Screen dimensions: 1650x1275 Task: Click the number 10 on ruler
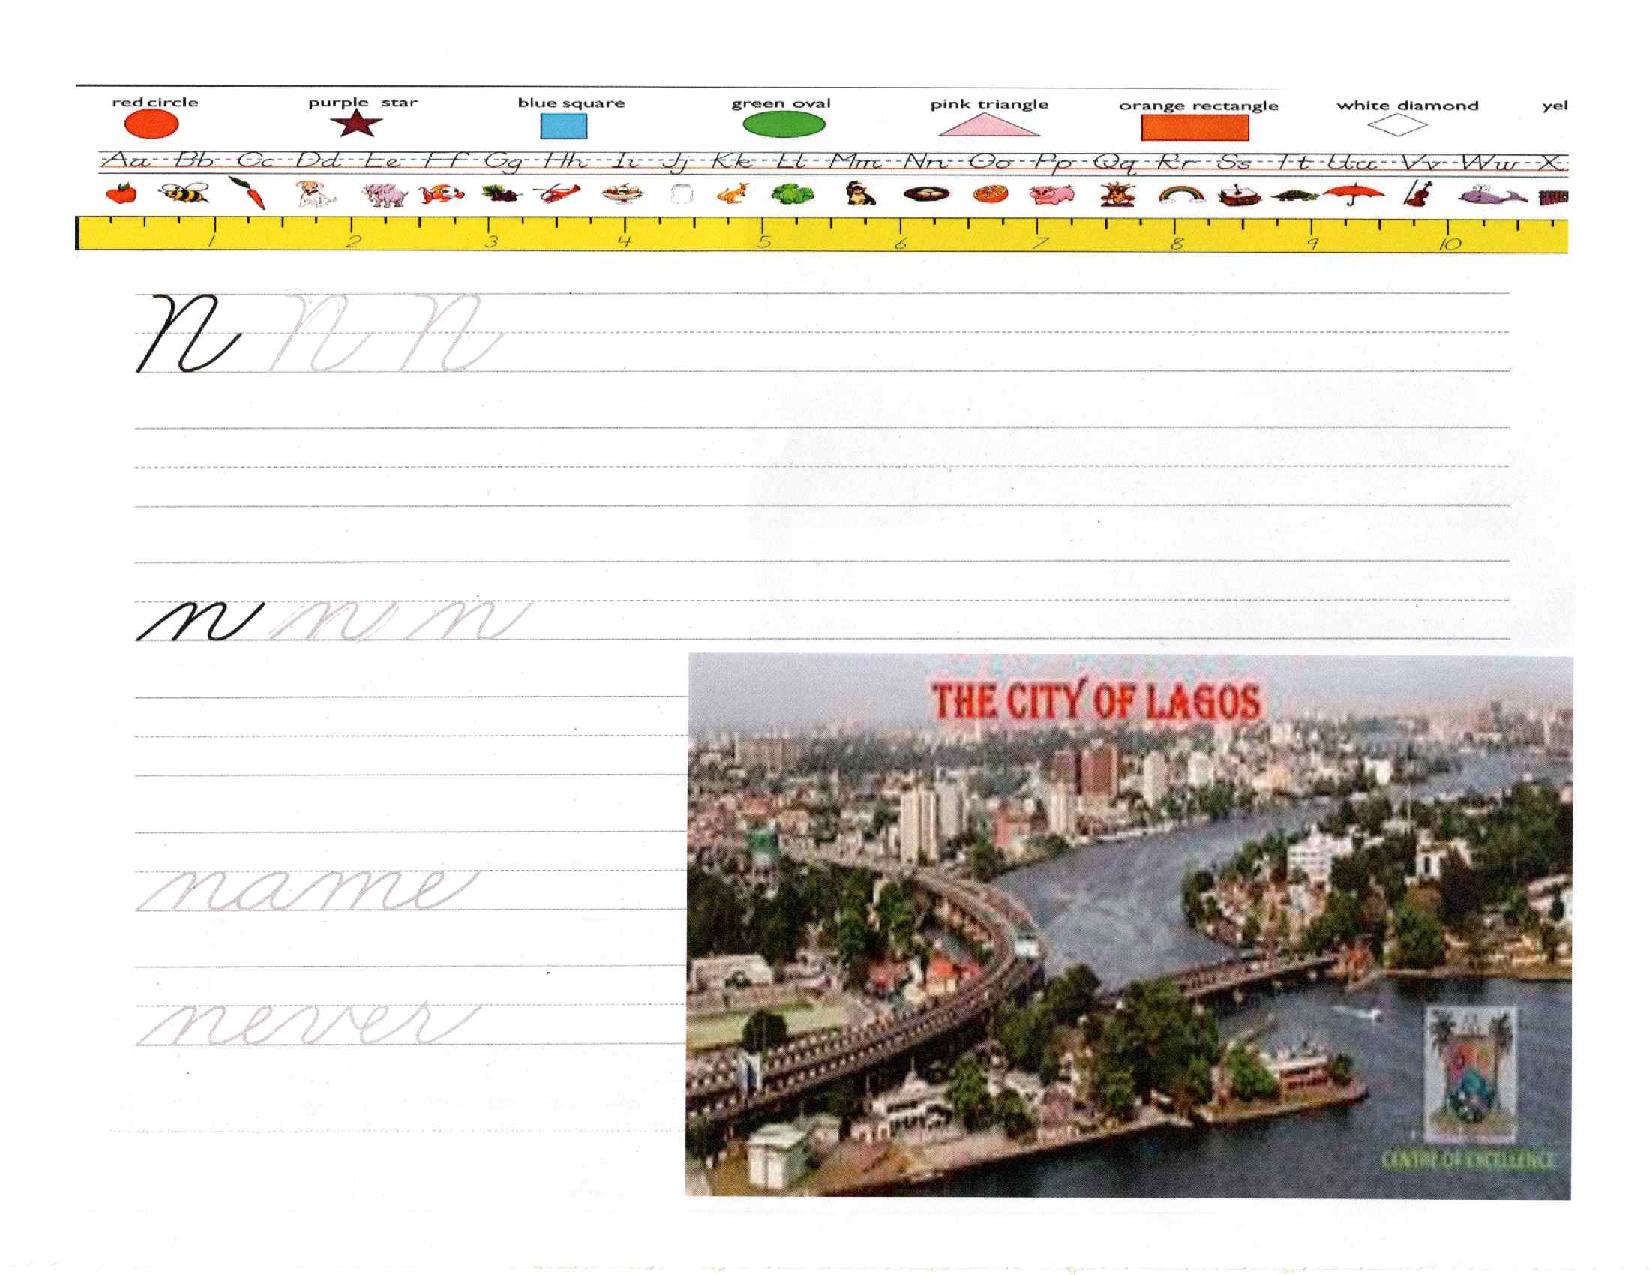coord(1449,243)
